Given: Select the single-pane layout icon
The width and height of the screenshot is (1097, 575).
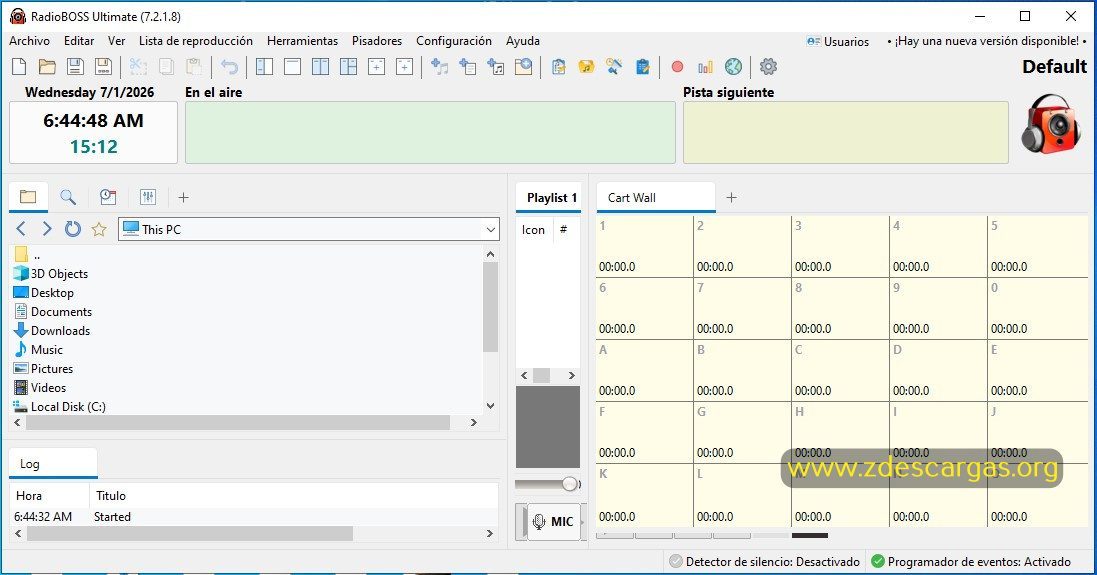Looking at the screenshot, I should (x=292, y=66).
